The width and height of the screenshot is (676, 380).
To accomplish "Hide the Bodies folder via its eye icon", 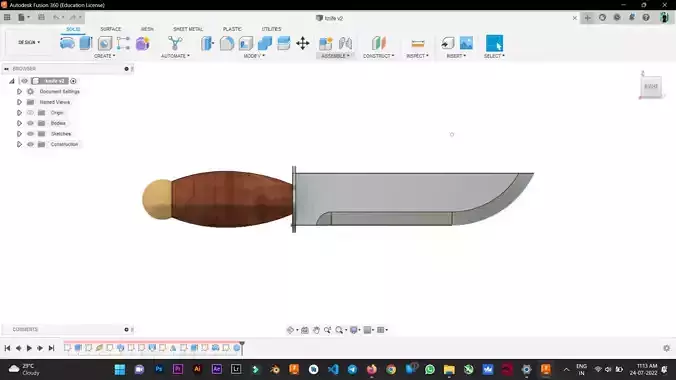I will coord(30,123).
